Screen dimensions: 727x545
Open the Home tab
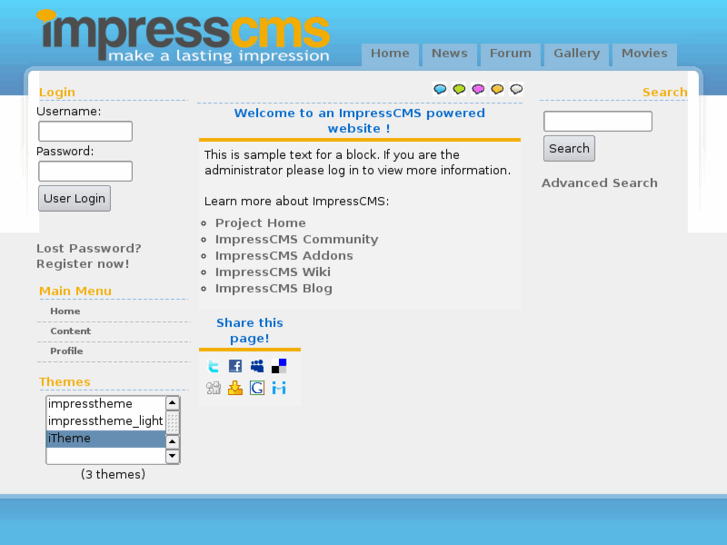pos(390,55)
